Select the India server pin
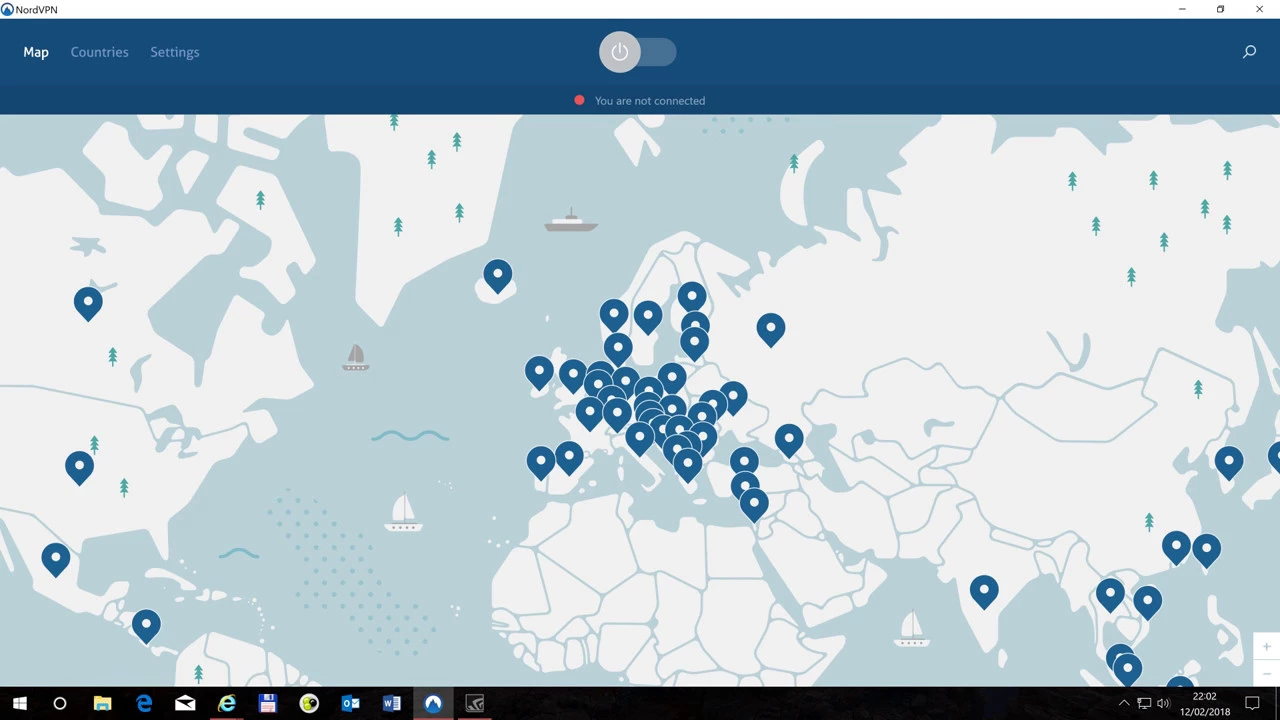This screenshot has width=1280, height=720. tap(984, 591)
